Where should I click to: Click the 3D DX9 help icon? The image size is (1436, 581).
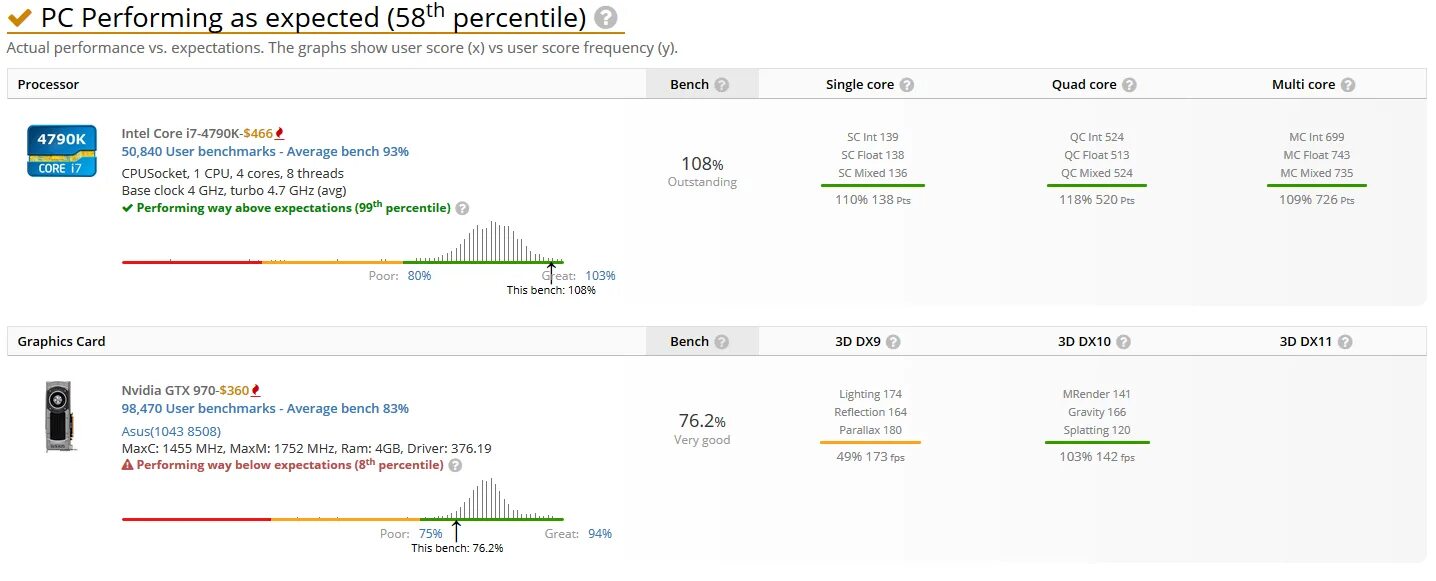point(893,342)
